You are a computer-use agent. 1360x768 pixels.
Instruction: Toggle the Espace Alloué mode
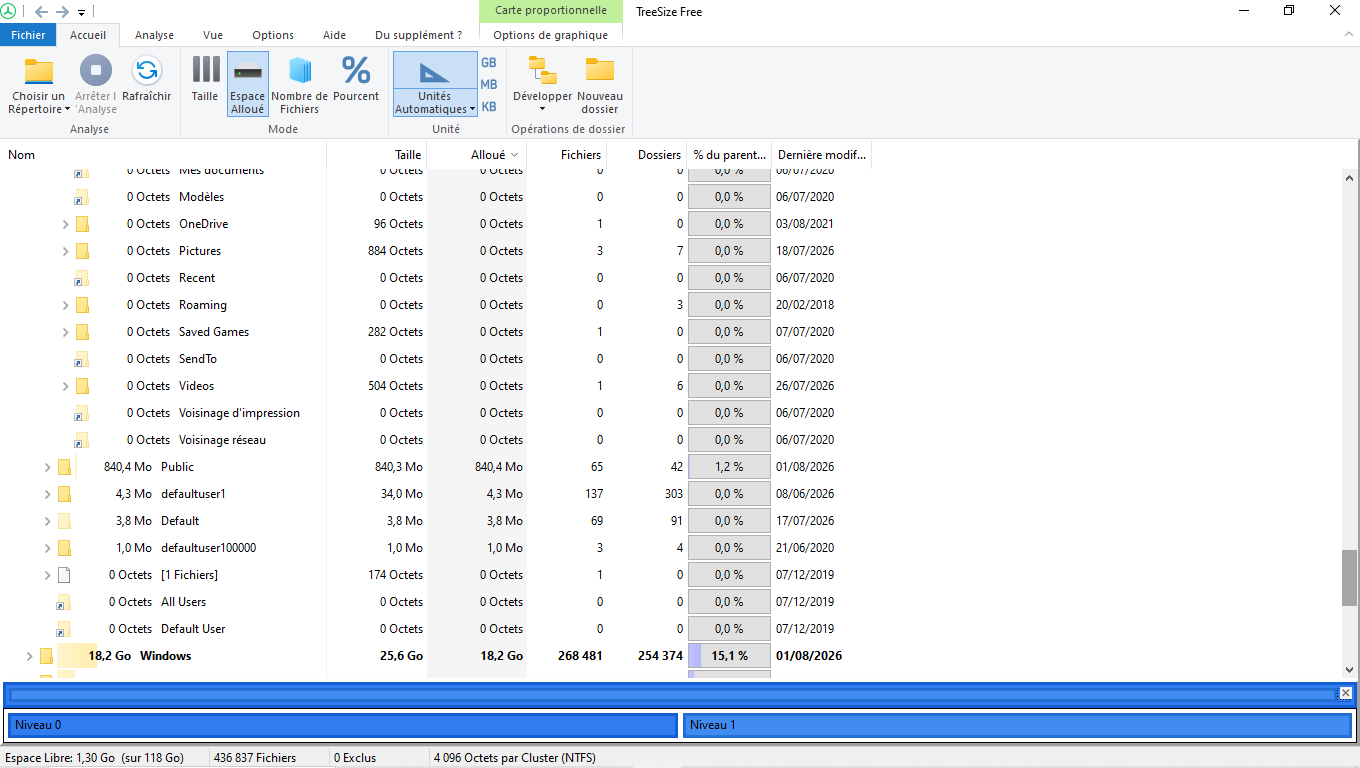[x=248, y=83]
